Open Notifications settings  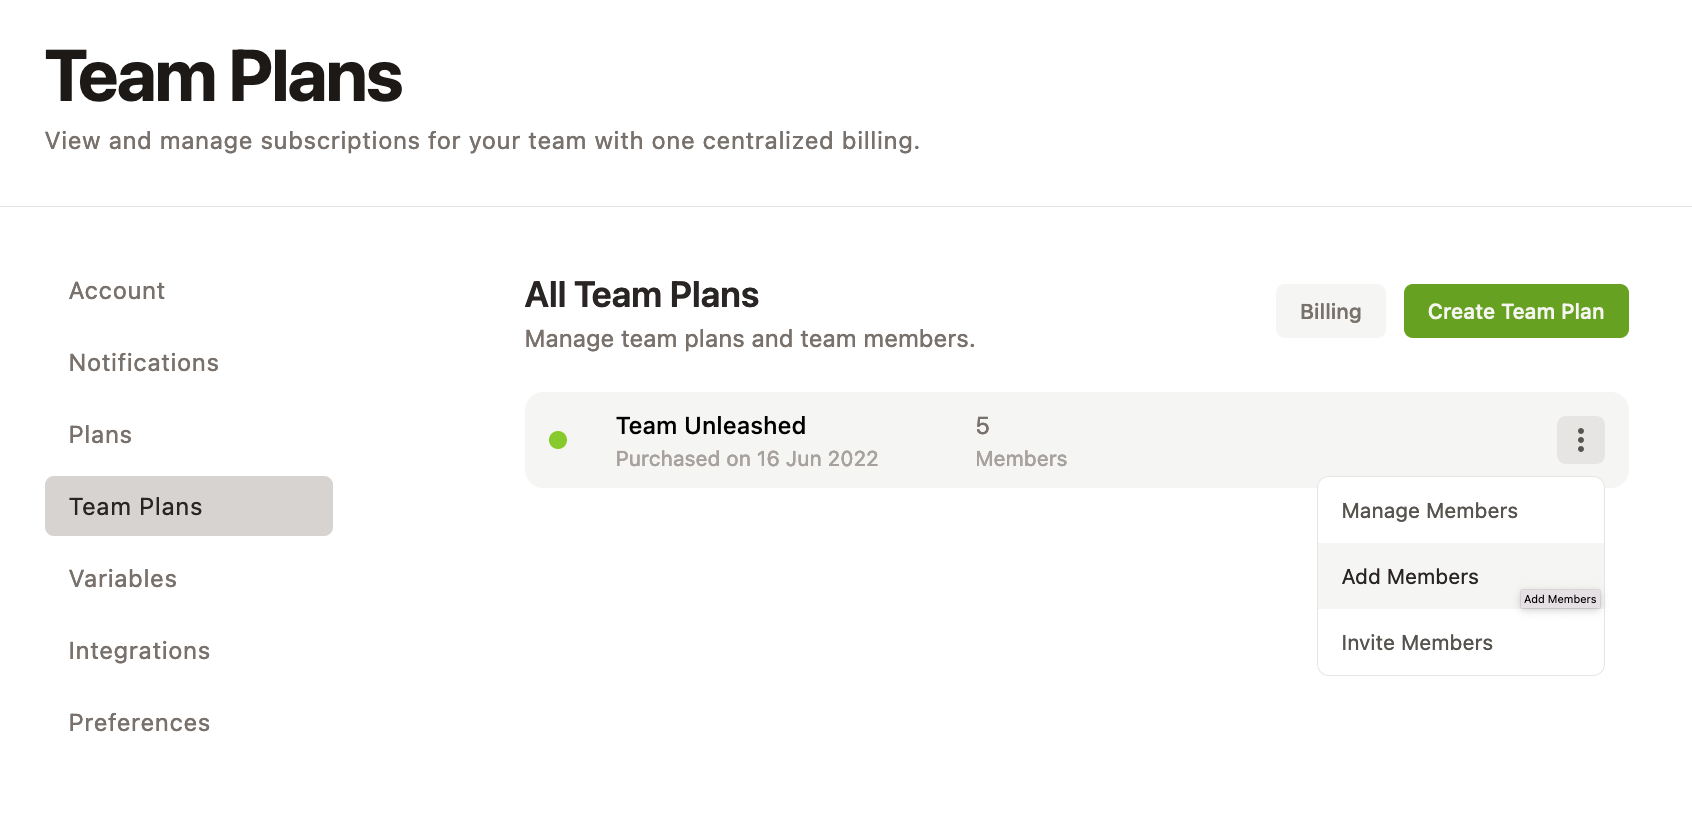pyautogui.click(x=143, y=362)
